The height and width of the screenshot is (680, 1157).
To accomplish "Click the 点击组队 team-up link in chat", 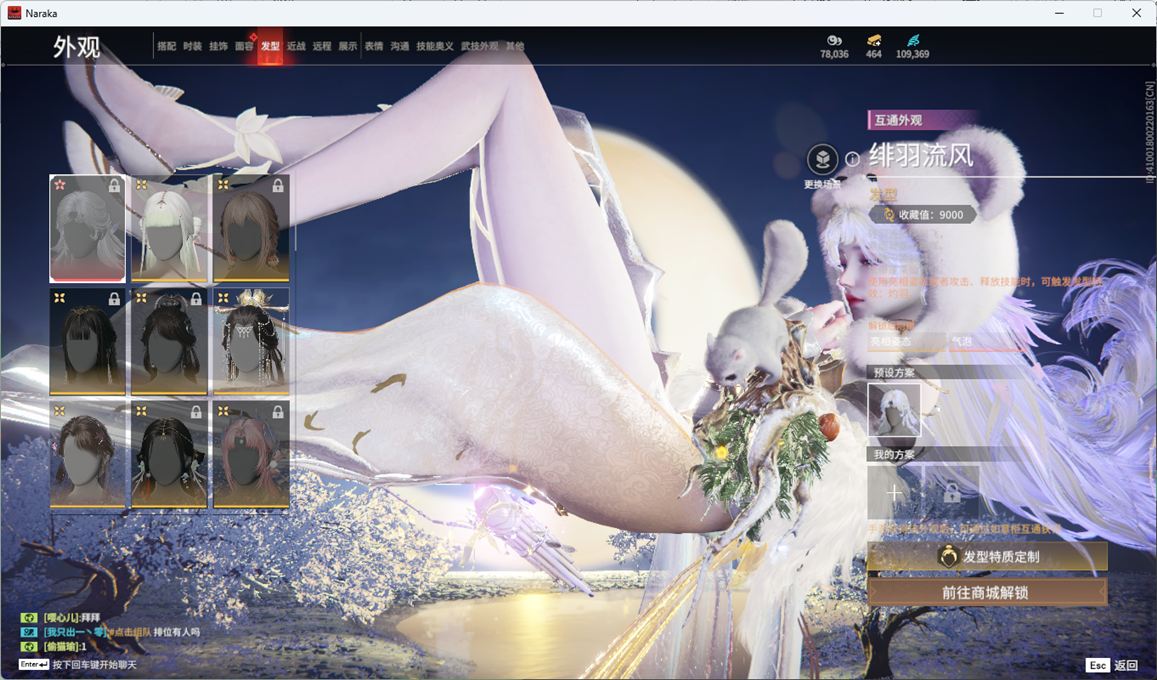I will [x=130, y=632].
